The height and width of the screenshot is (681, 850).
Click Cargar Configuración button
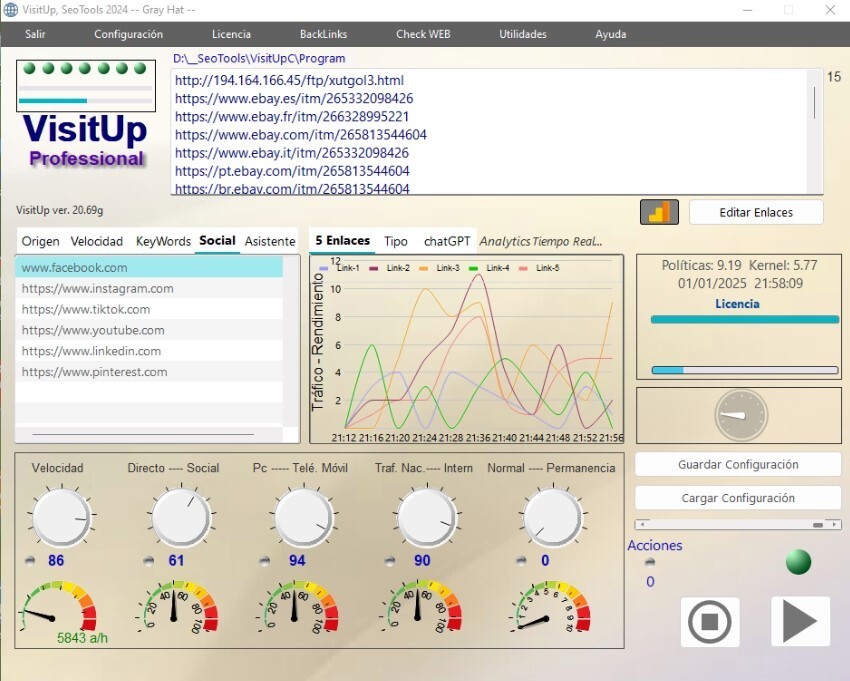pos(738,498)
